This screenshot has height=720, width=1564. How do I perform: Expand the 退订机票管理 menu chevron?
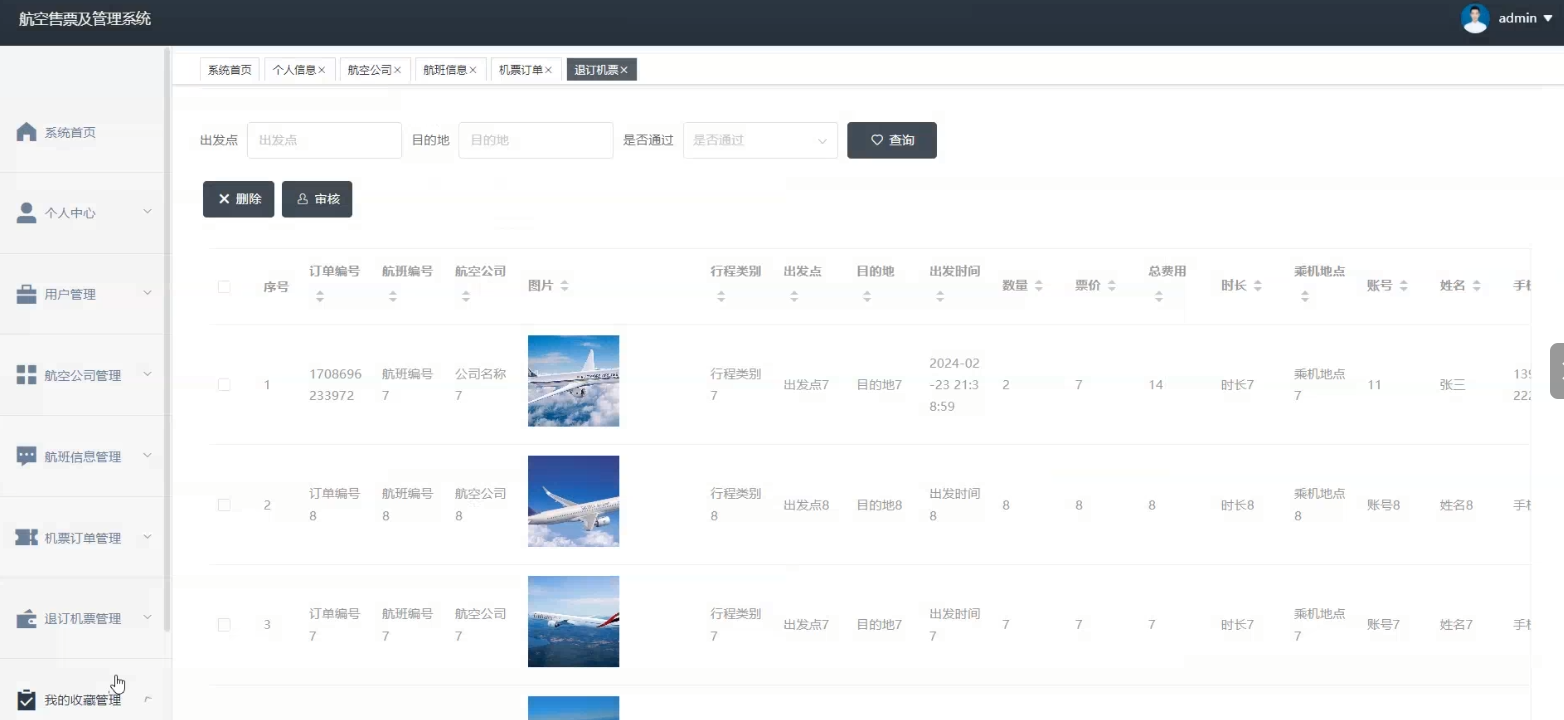tap(147, 617)
